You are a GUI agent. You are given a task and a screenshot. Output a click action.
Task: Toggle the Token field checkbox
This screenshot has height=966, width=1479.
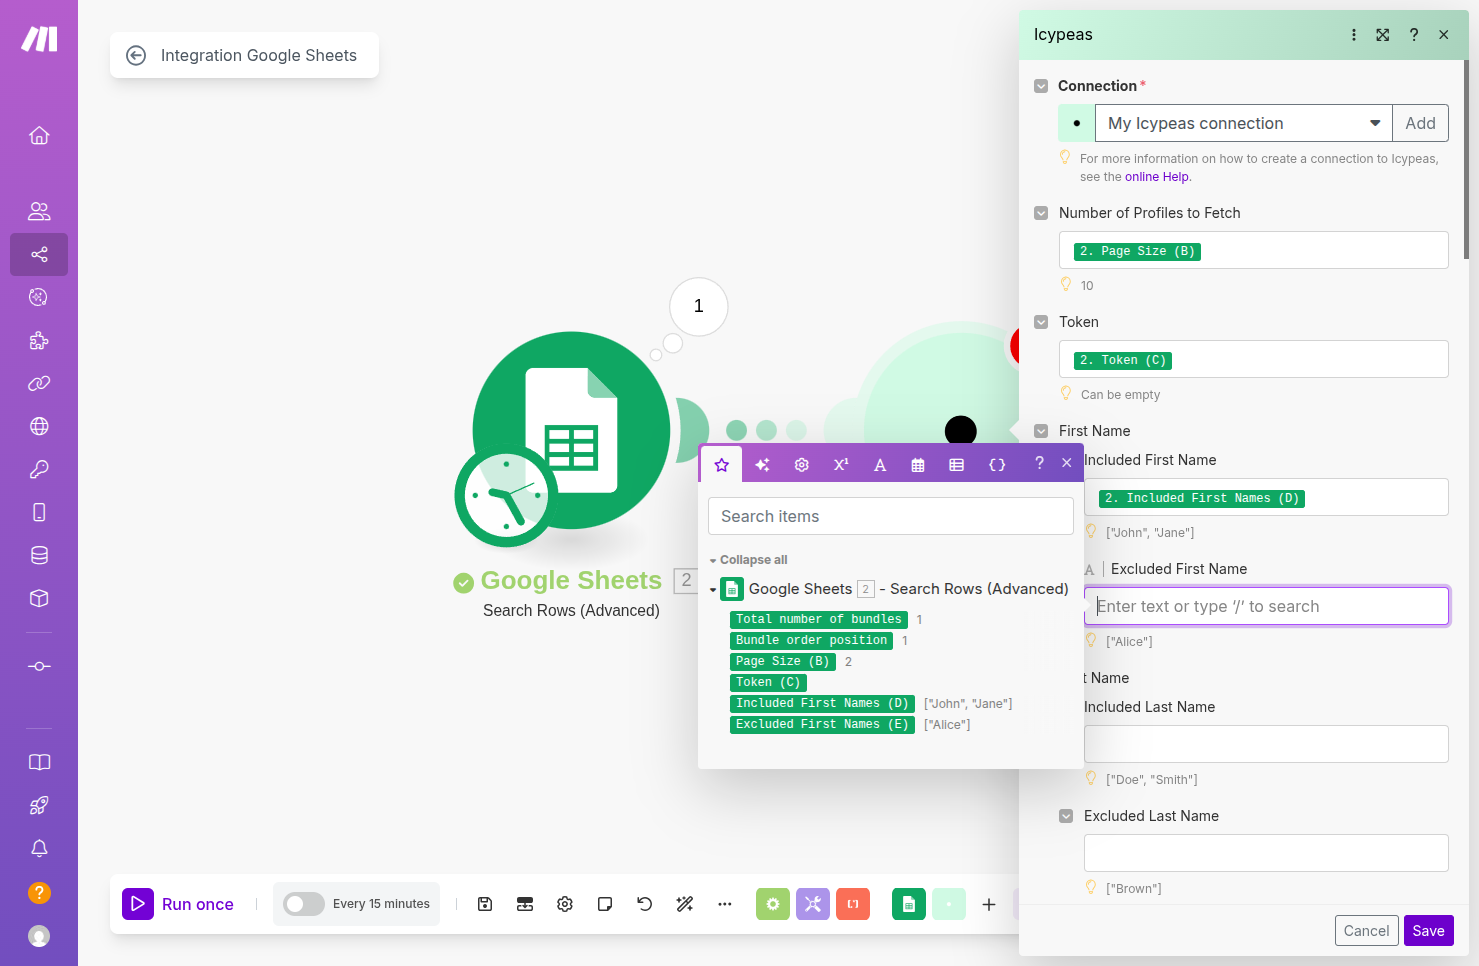1041,322
